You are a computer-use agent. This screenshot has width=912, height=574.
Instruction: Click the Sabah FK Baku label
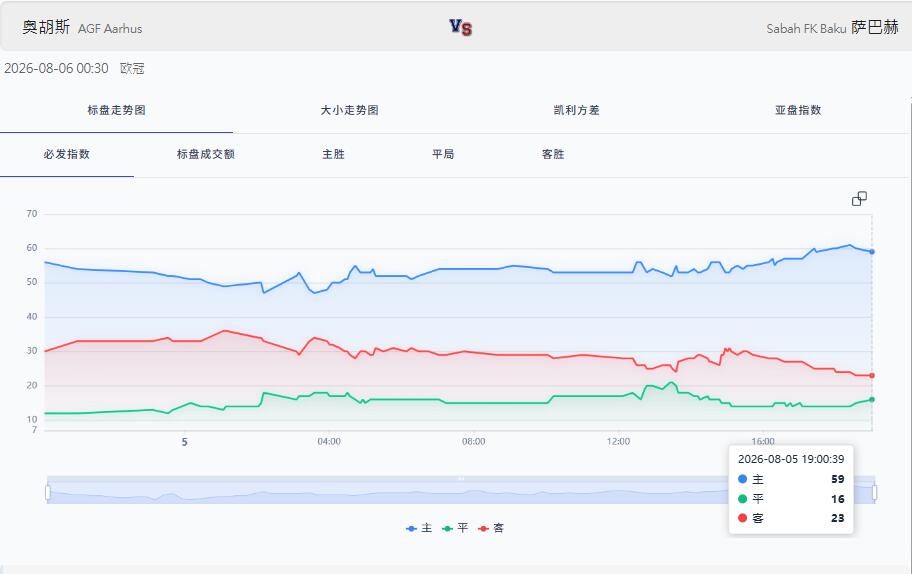coord(806,28)
